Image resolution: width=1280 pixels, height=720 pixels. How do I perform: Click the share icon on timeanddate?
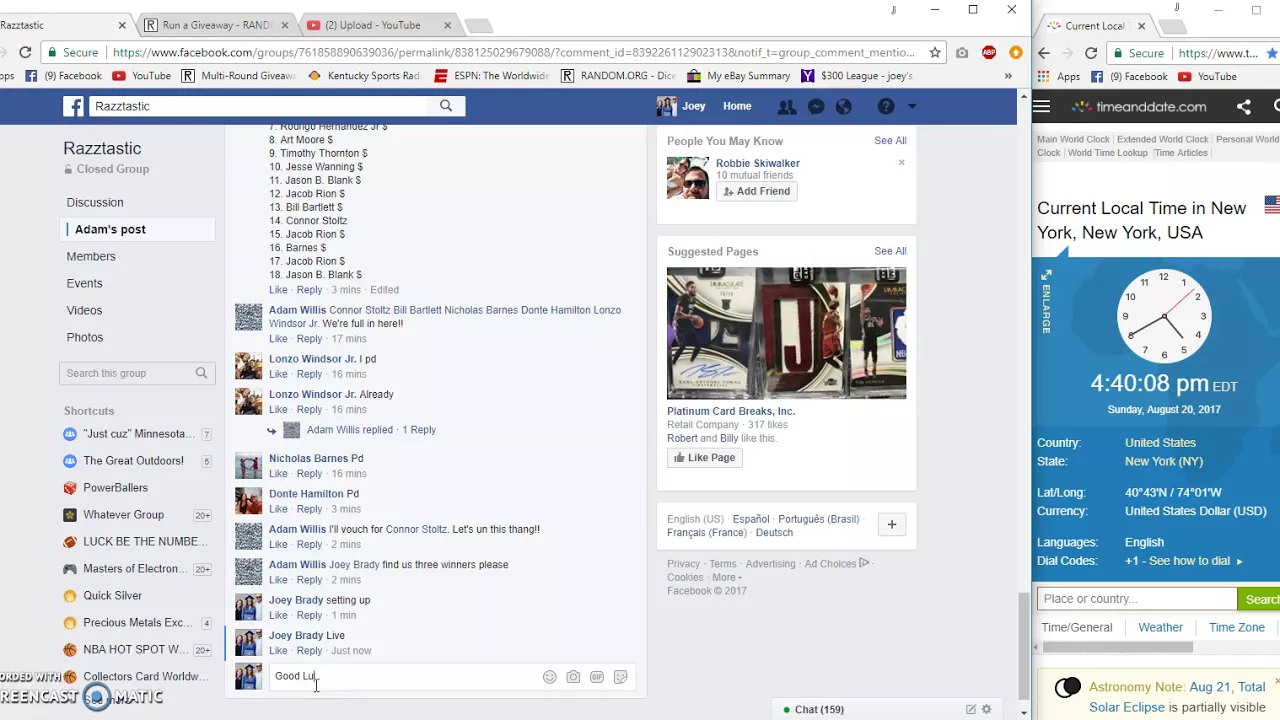click(1244, 107)
